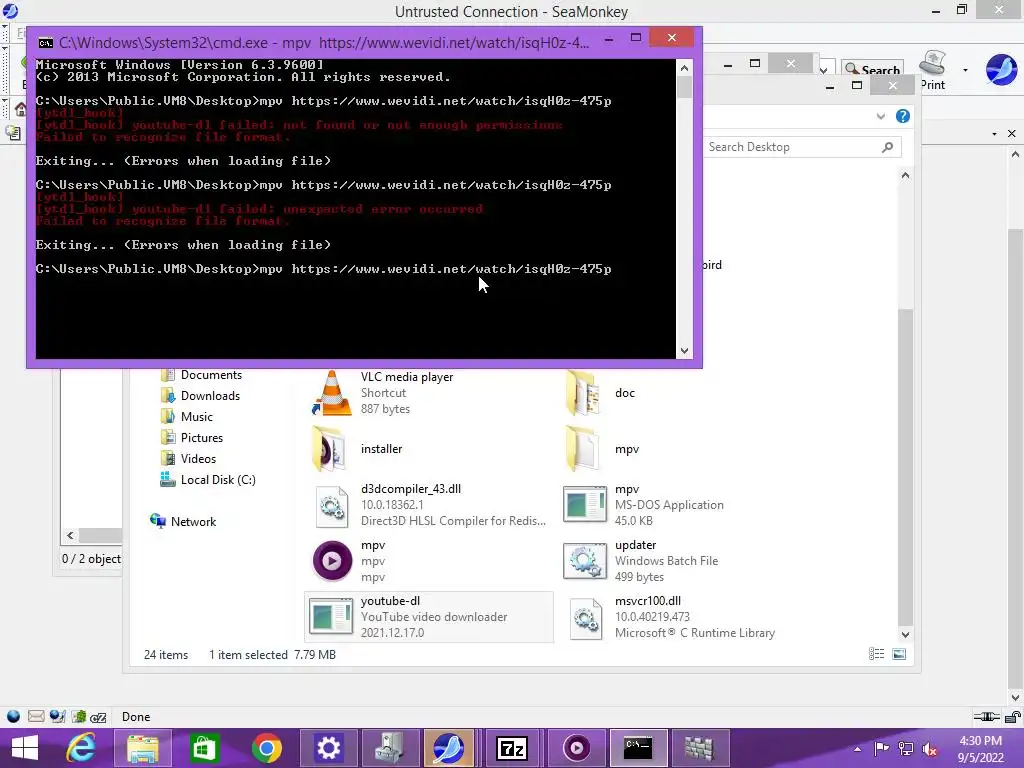Expand the Explorer ribbon chevron
This screenshot has width=1024, height=768.
point(881,116)
